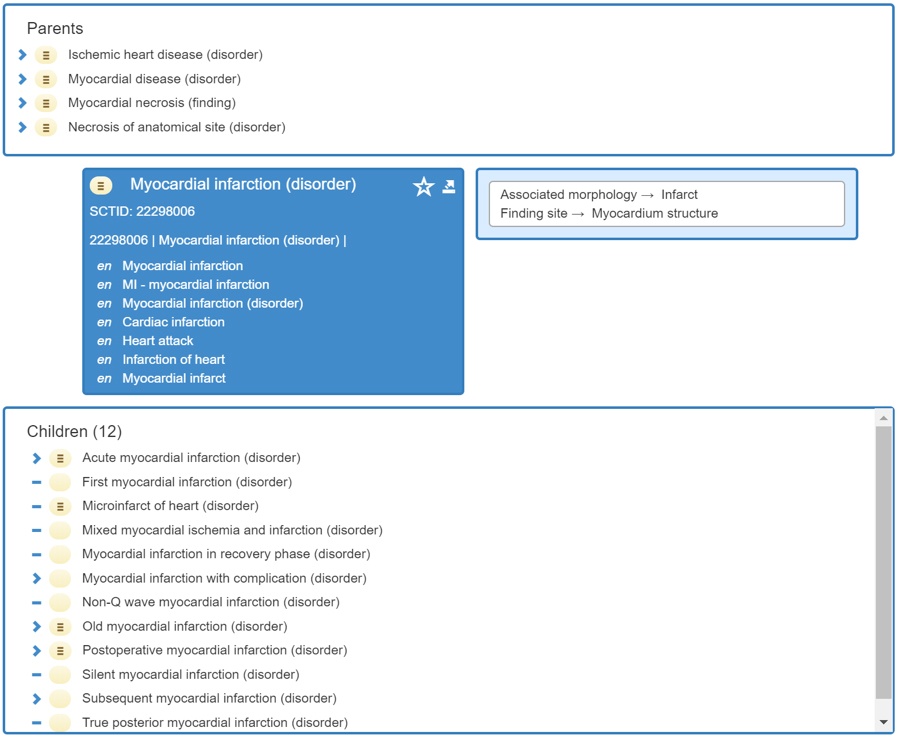This screenshot has width=898, height=739.
Task: Click the Children list scroll up arrow
Action: pyautogui.click(x=884, y=418)
